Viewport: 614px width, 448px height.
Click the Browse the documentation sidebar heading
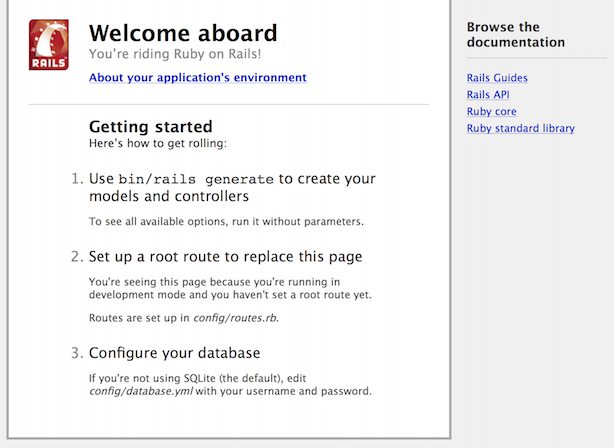515,34
